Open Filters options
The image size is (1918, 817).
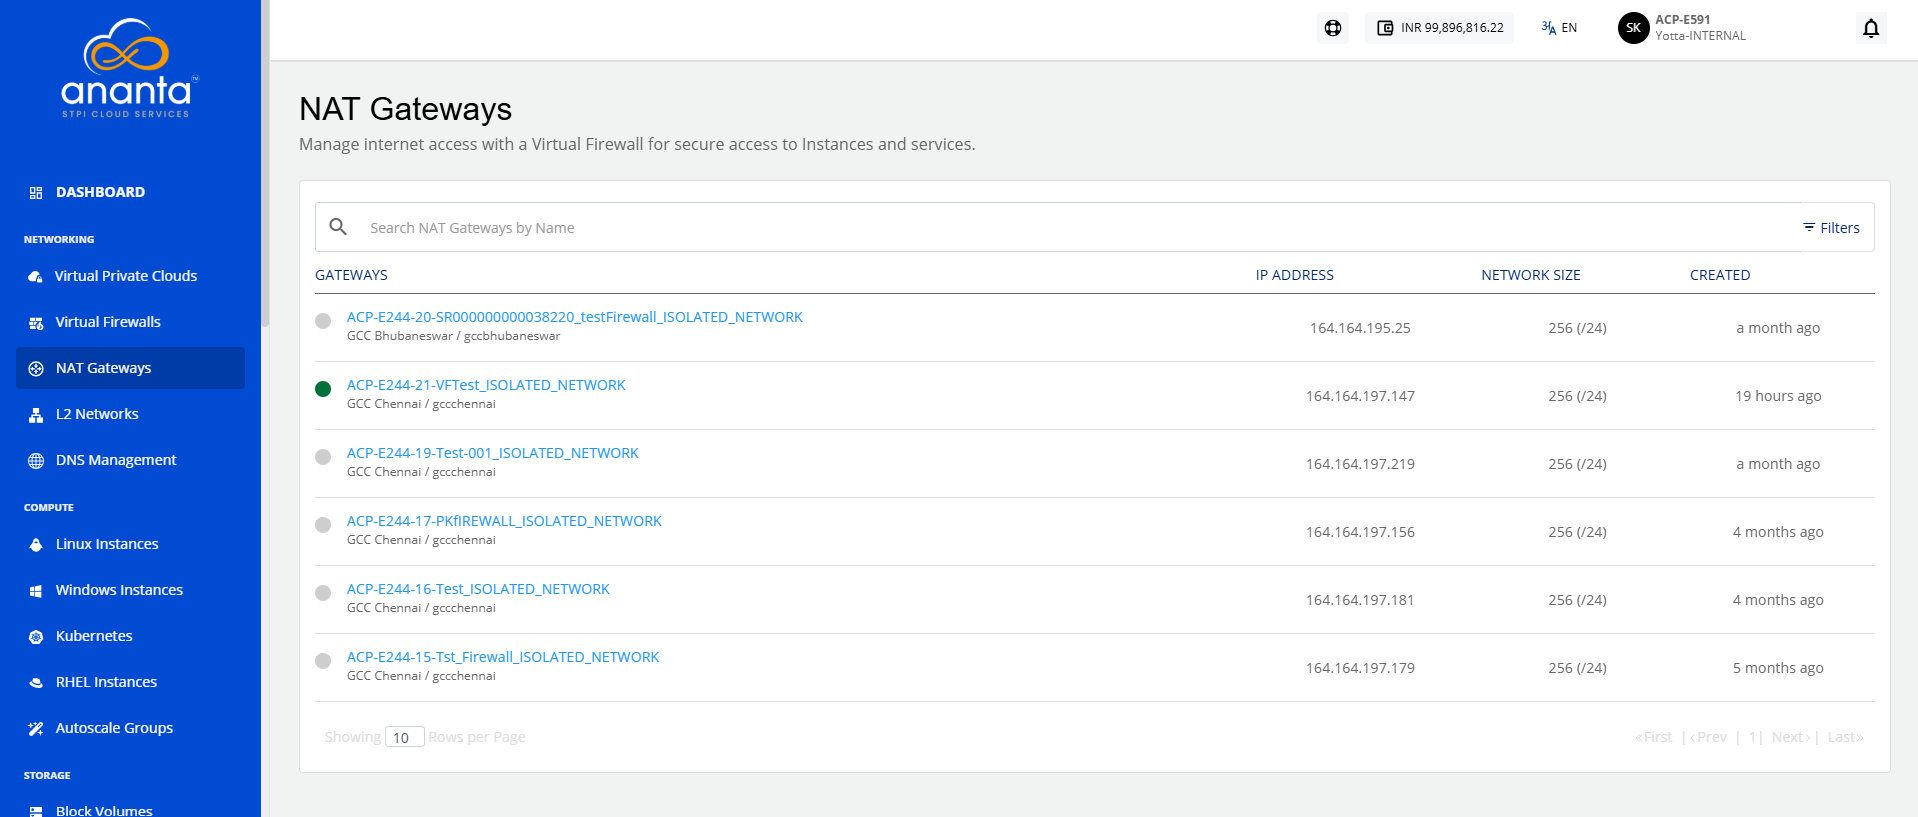click(x=1831, y=228)
